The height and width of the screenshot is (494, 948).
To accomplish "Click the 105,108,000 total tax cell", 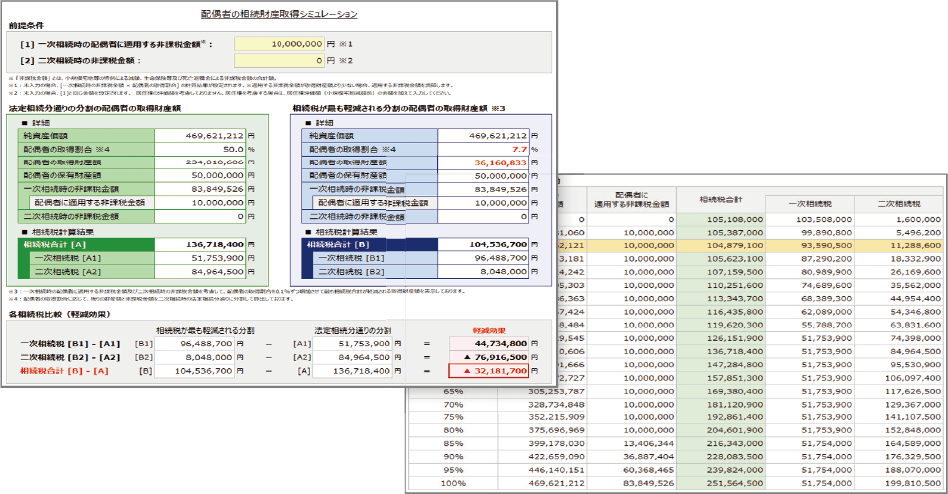I will (721, 219).
